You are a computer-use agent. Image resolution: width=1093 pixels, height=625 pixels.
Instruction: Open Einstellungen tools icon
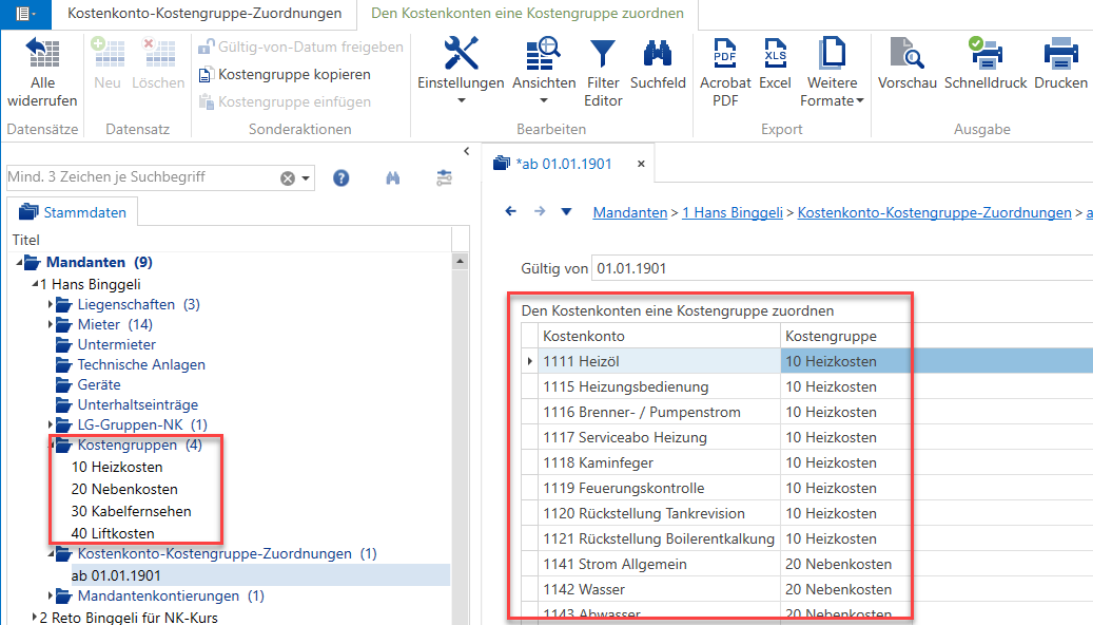tap(461, 54)
